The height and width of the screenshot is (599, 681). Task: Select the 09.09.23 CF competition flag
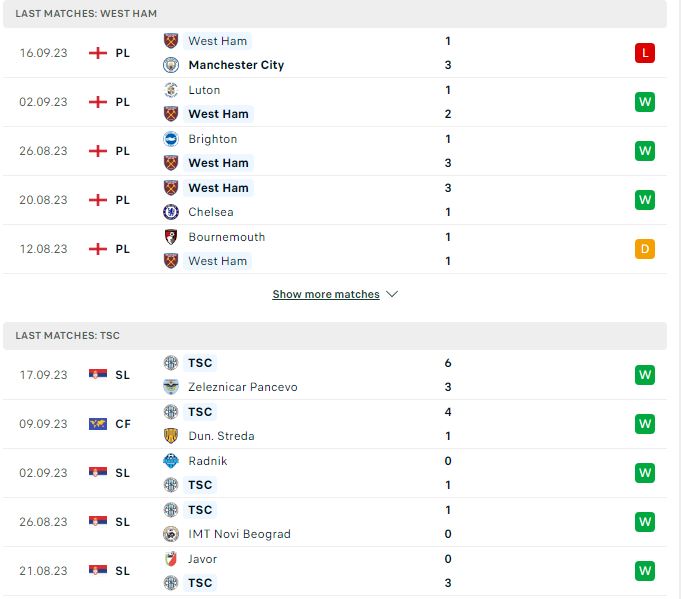coord(98,424)
